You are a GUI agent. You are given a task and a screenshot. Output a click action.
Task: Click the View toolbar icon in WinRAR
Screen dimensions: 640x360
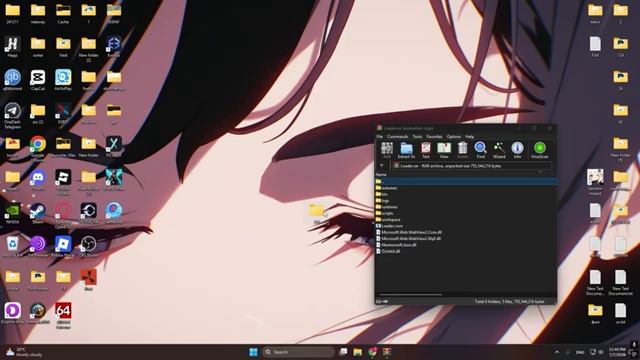coord(444,150)
